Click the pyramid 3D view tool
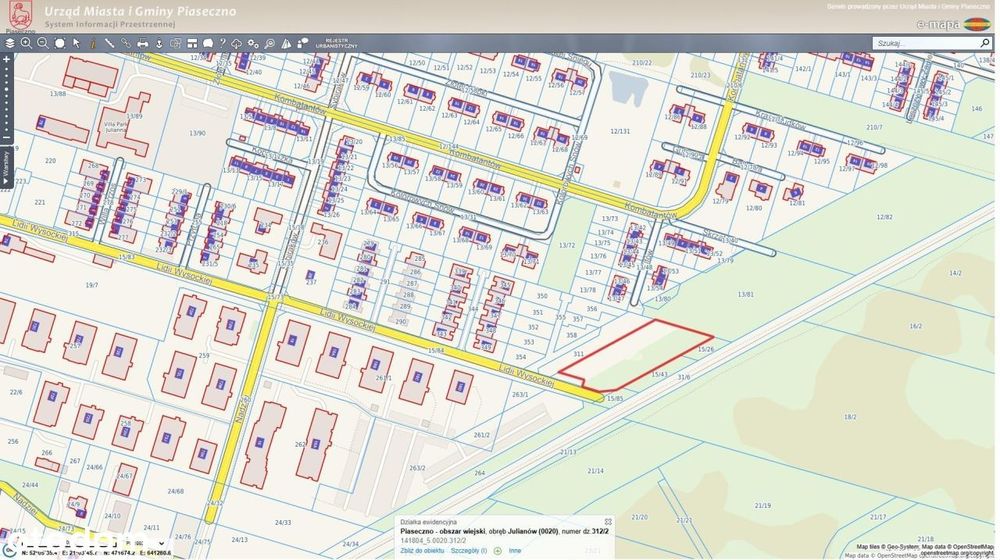 pos(286,43)
